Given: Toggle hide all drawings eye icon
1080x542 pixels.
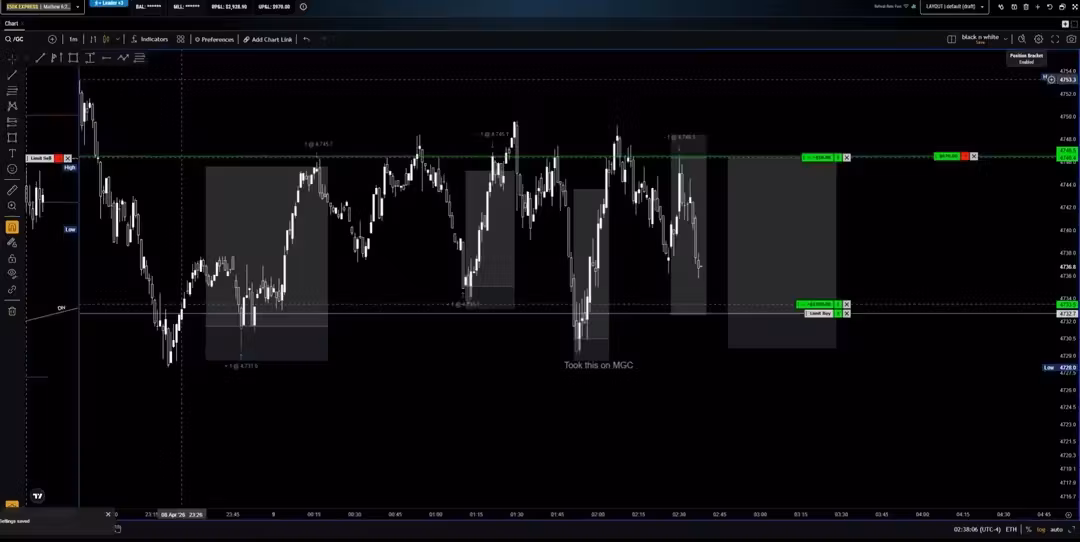Looking at the screenshot, I should click(12, 274).
